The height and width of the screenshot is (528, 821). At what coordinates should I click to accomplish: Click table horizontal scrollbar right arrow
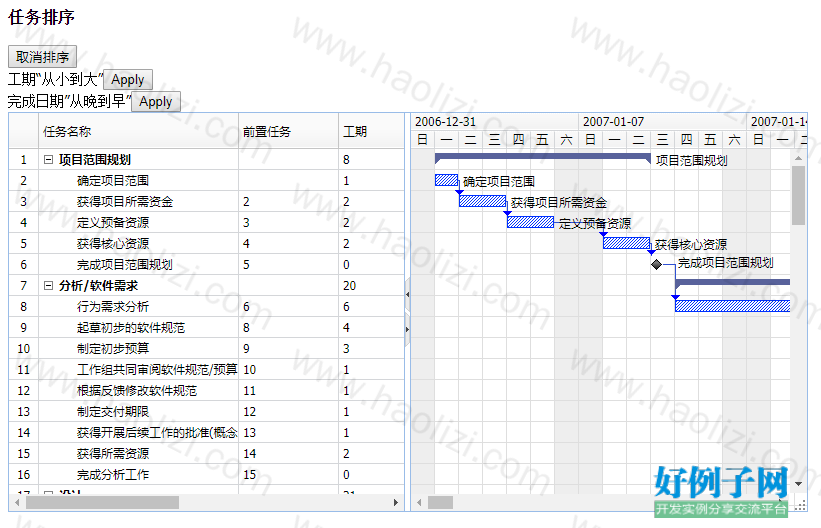[x=396, y=503]
